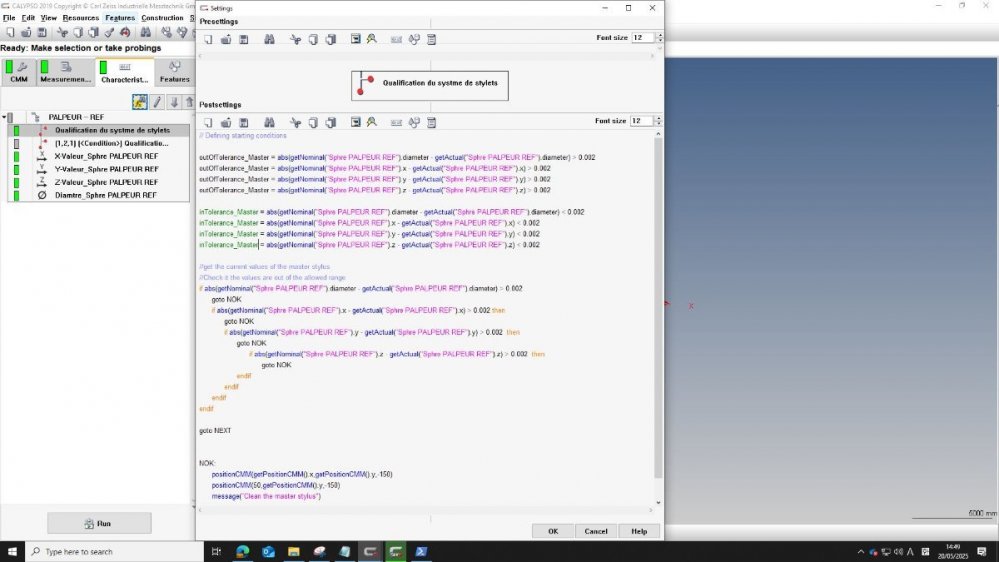Click the down arrow icon above characteristics list
This screenshot has width=999, height=562.
[x=174, y=102]
